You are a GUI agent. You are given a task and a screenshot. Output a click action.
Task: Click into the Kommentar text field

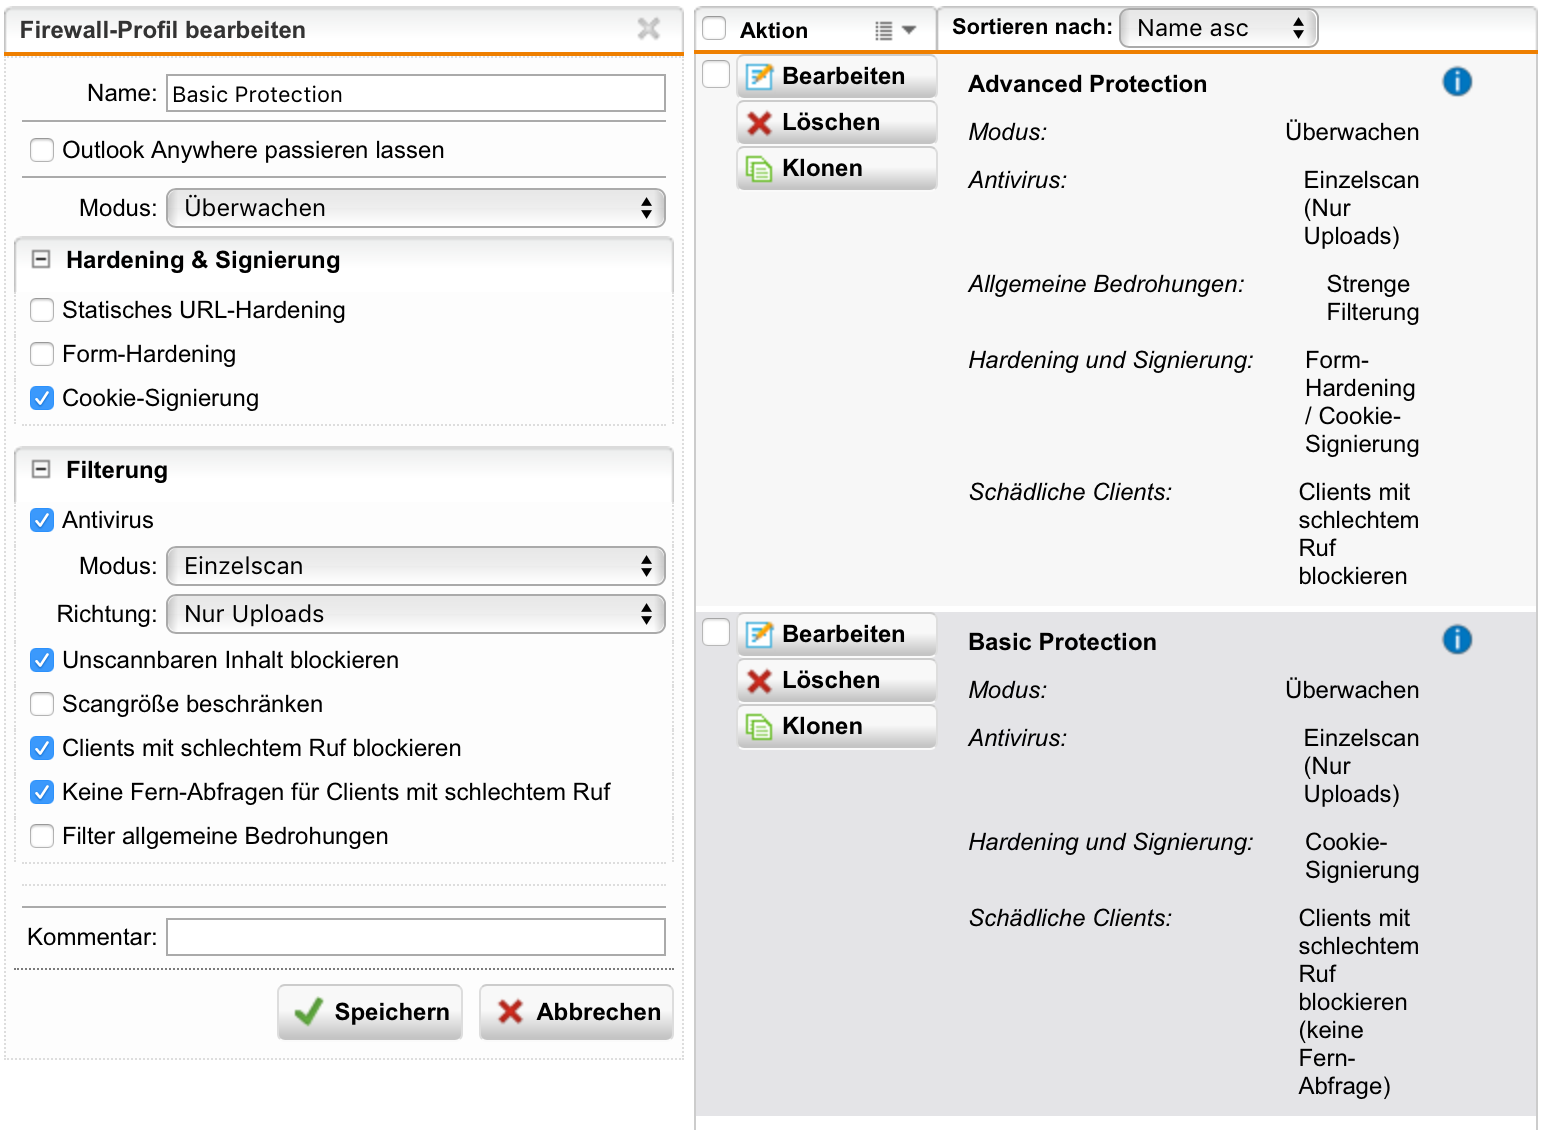(415, 937)
